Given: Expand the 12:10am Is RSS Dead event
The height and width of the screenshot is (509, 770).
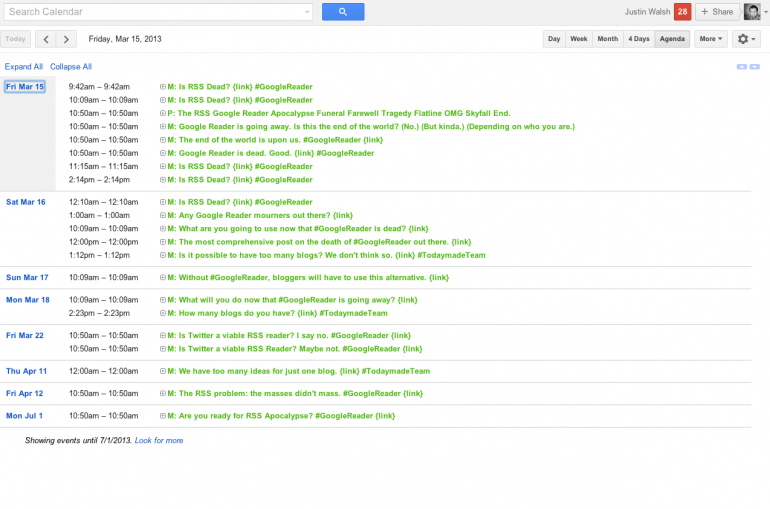Looking at the screenshot, I should tap(163, 202).
